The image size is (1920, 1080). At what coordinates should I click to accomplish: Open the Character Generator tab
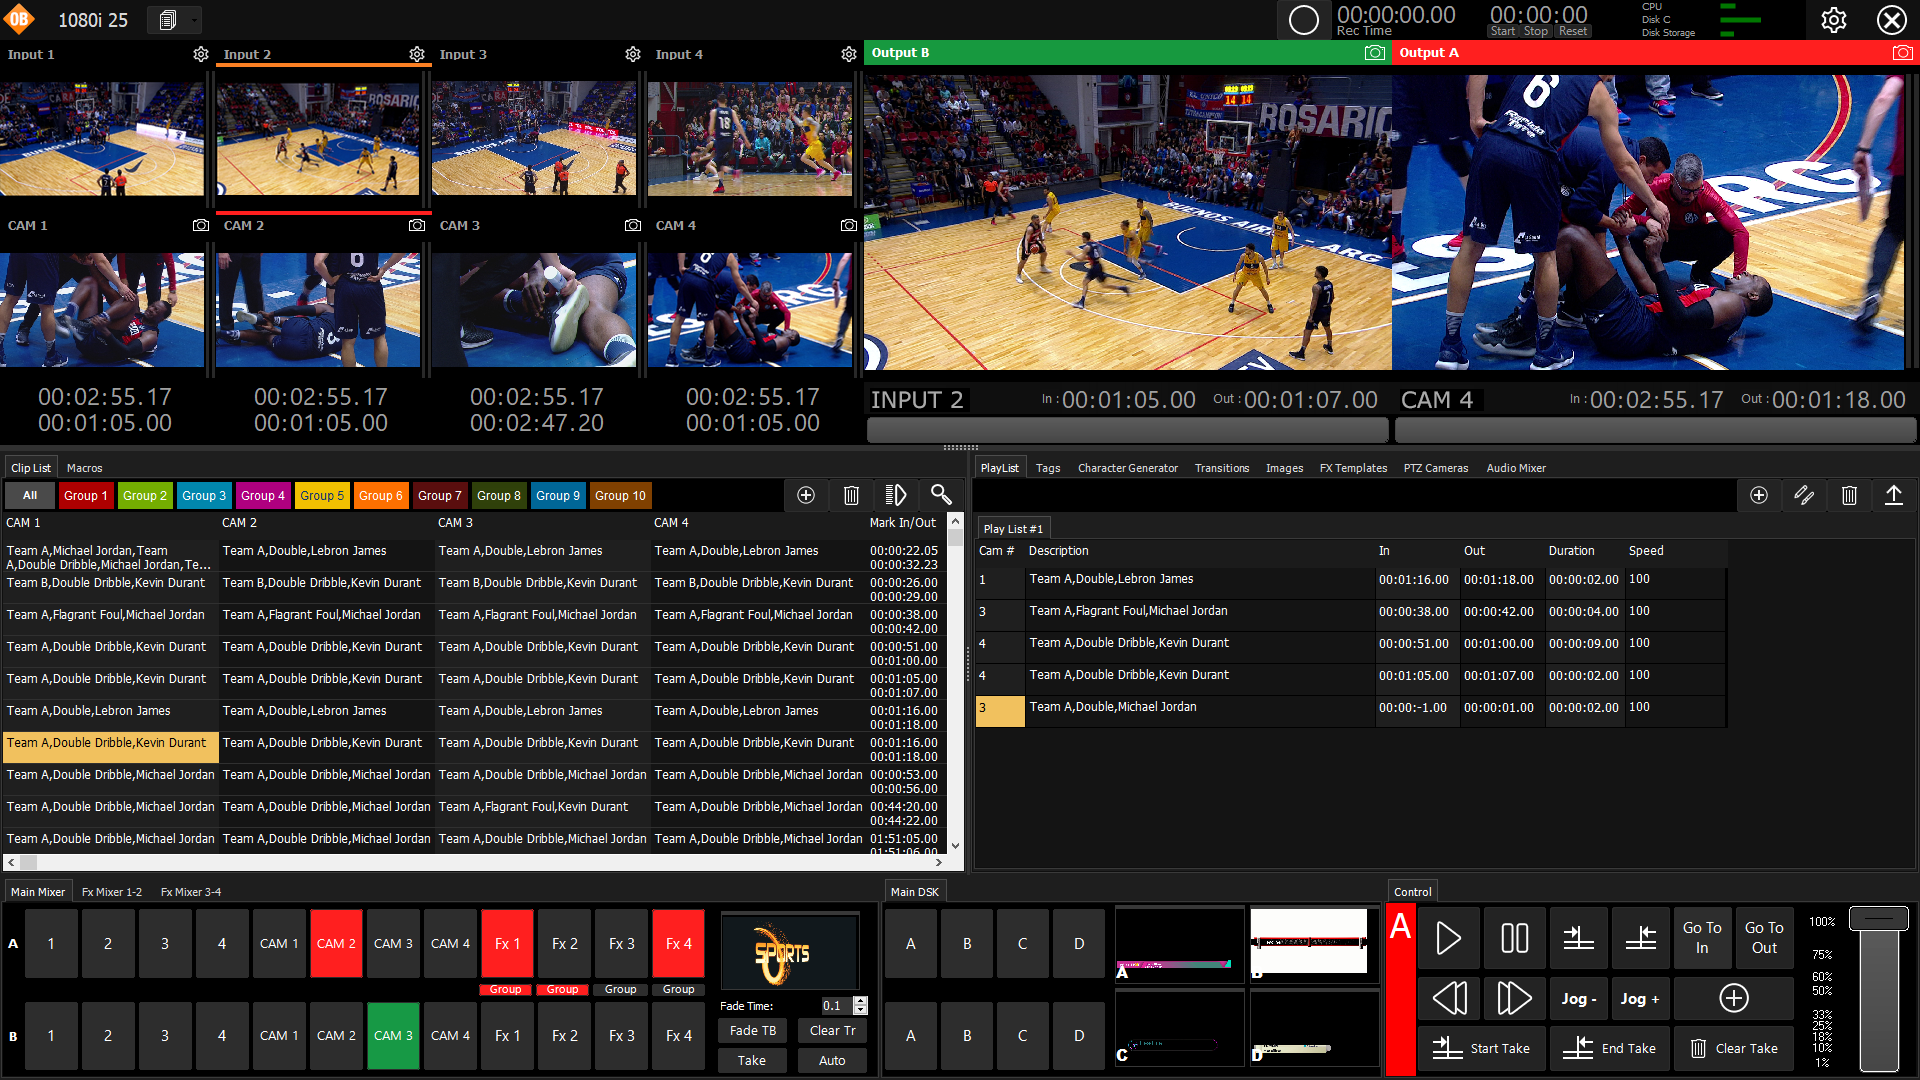pos(1127,467)
